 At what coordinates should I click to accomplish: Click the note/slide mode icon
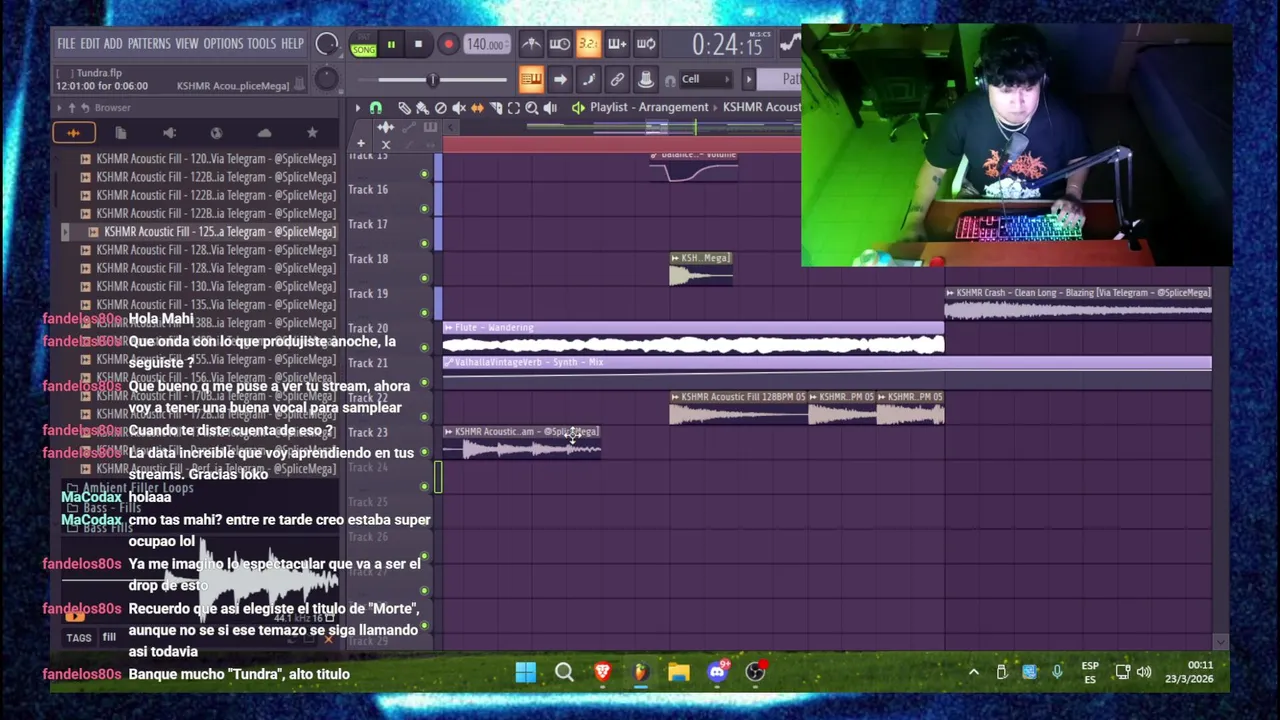pos(588,79)
